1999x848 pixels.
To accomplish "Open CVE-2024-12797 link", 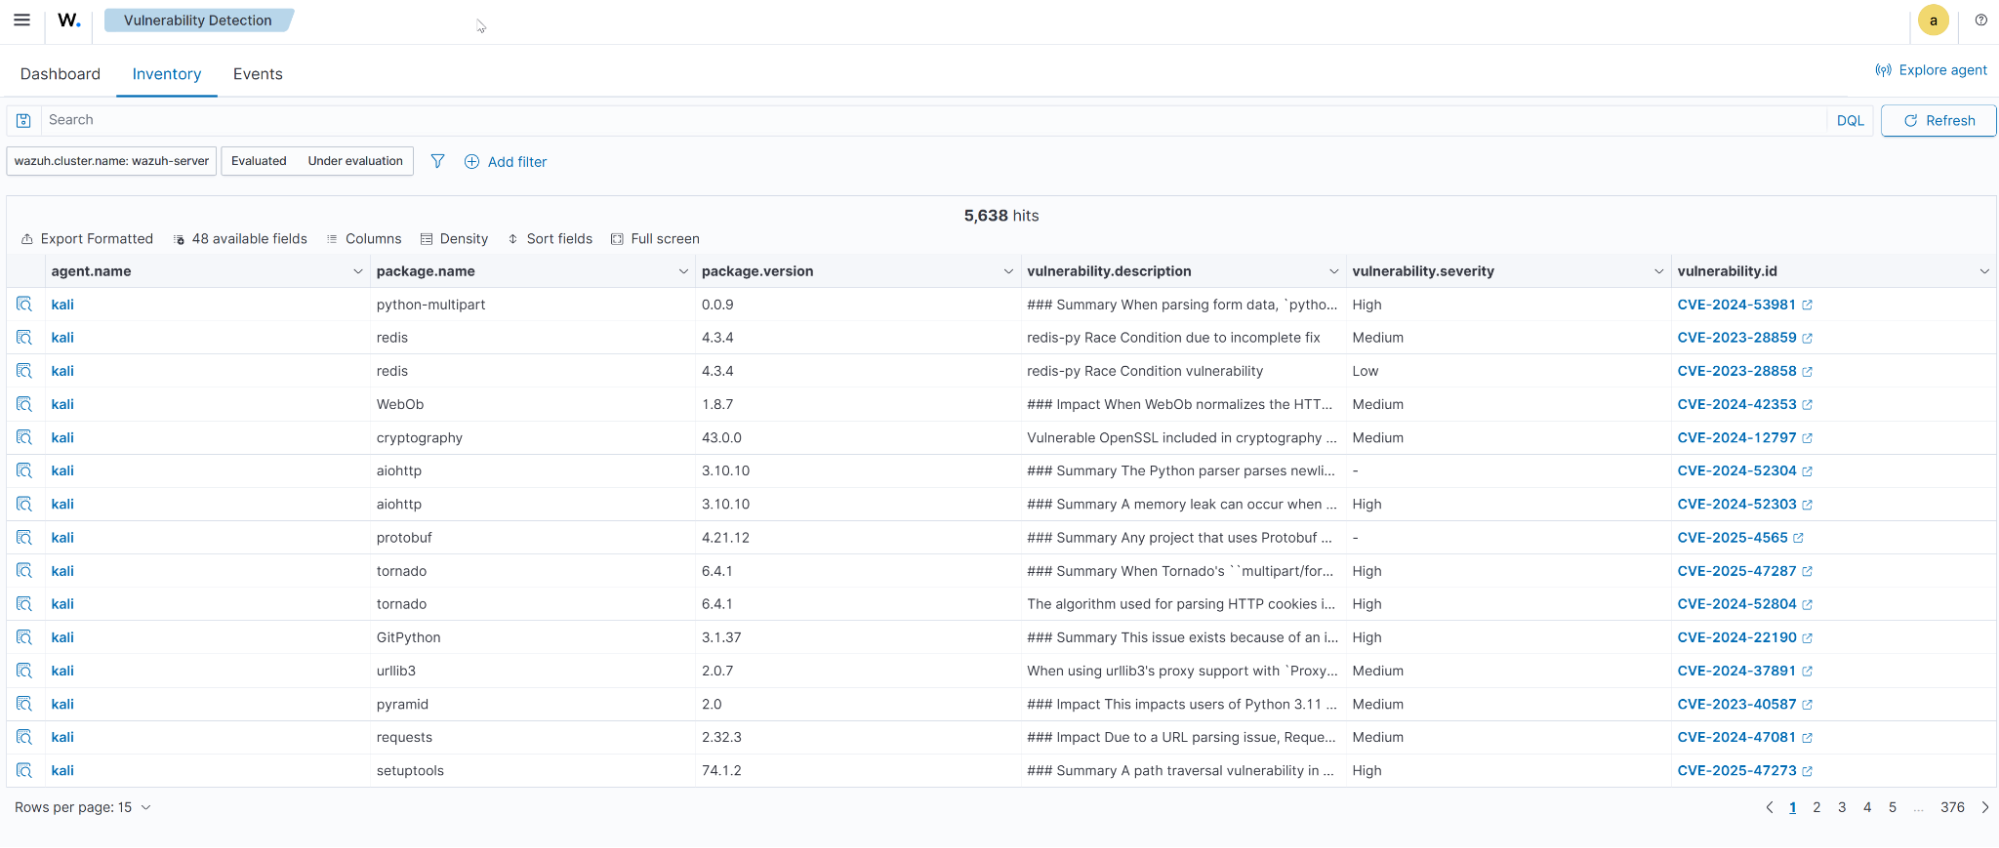I will pyautogui.click(x=1736, y=437).
